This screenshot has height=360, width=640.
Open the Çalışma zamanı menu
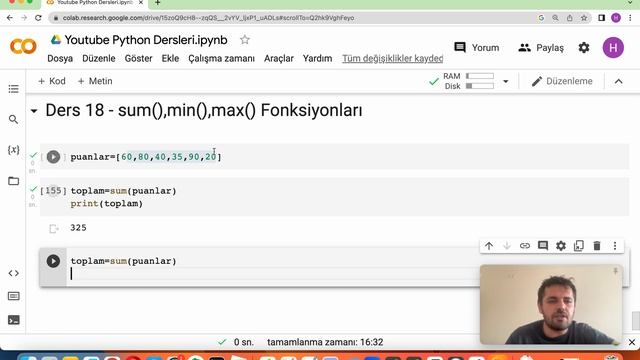pos(221,58)
